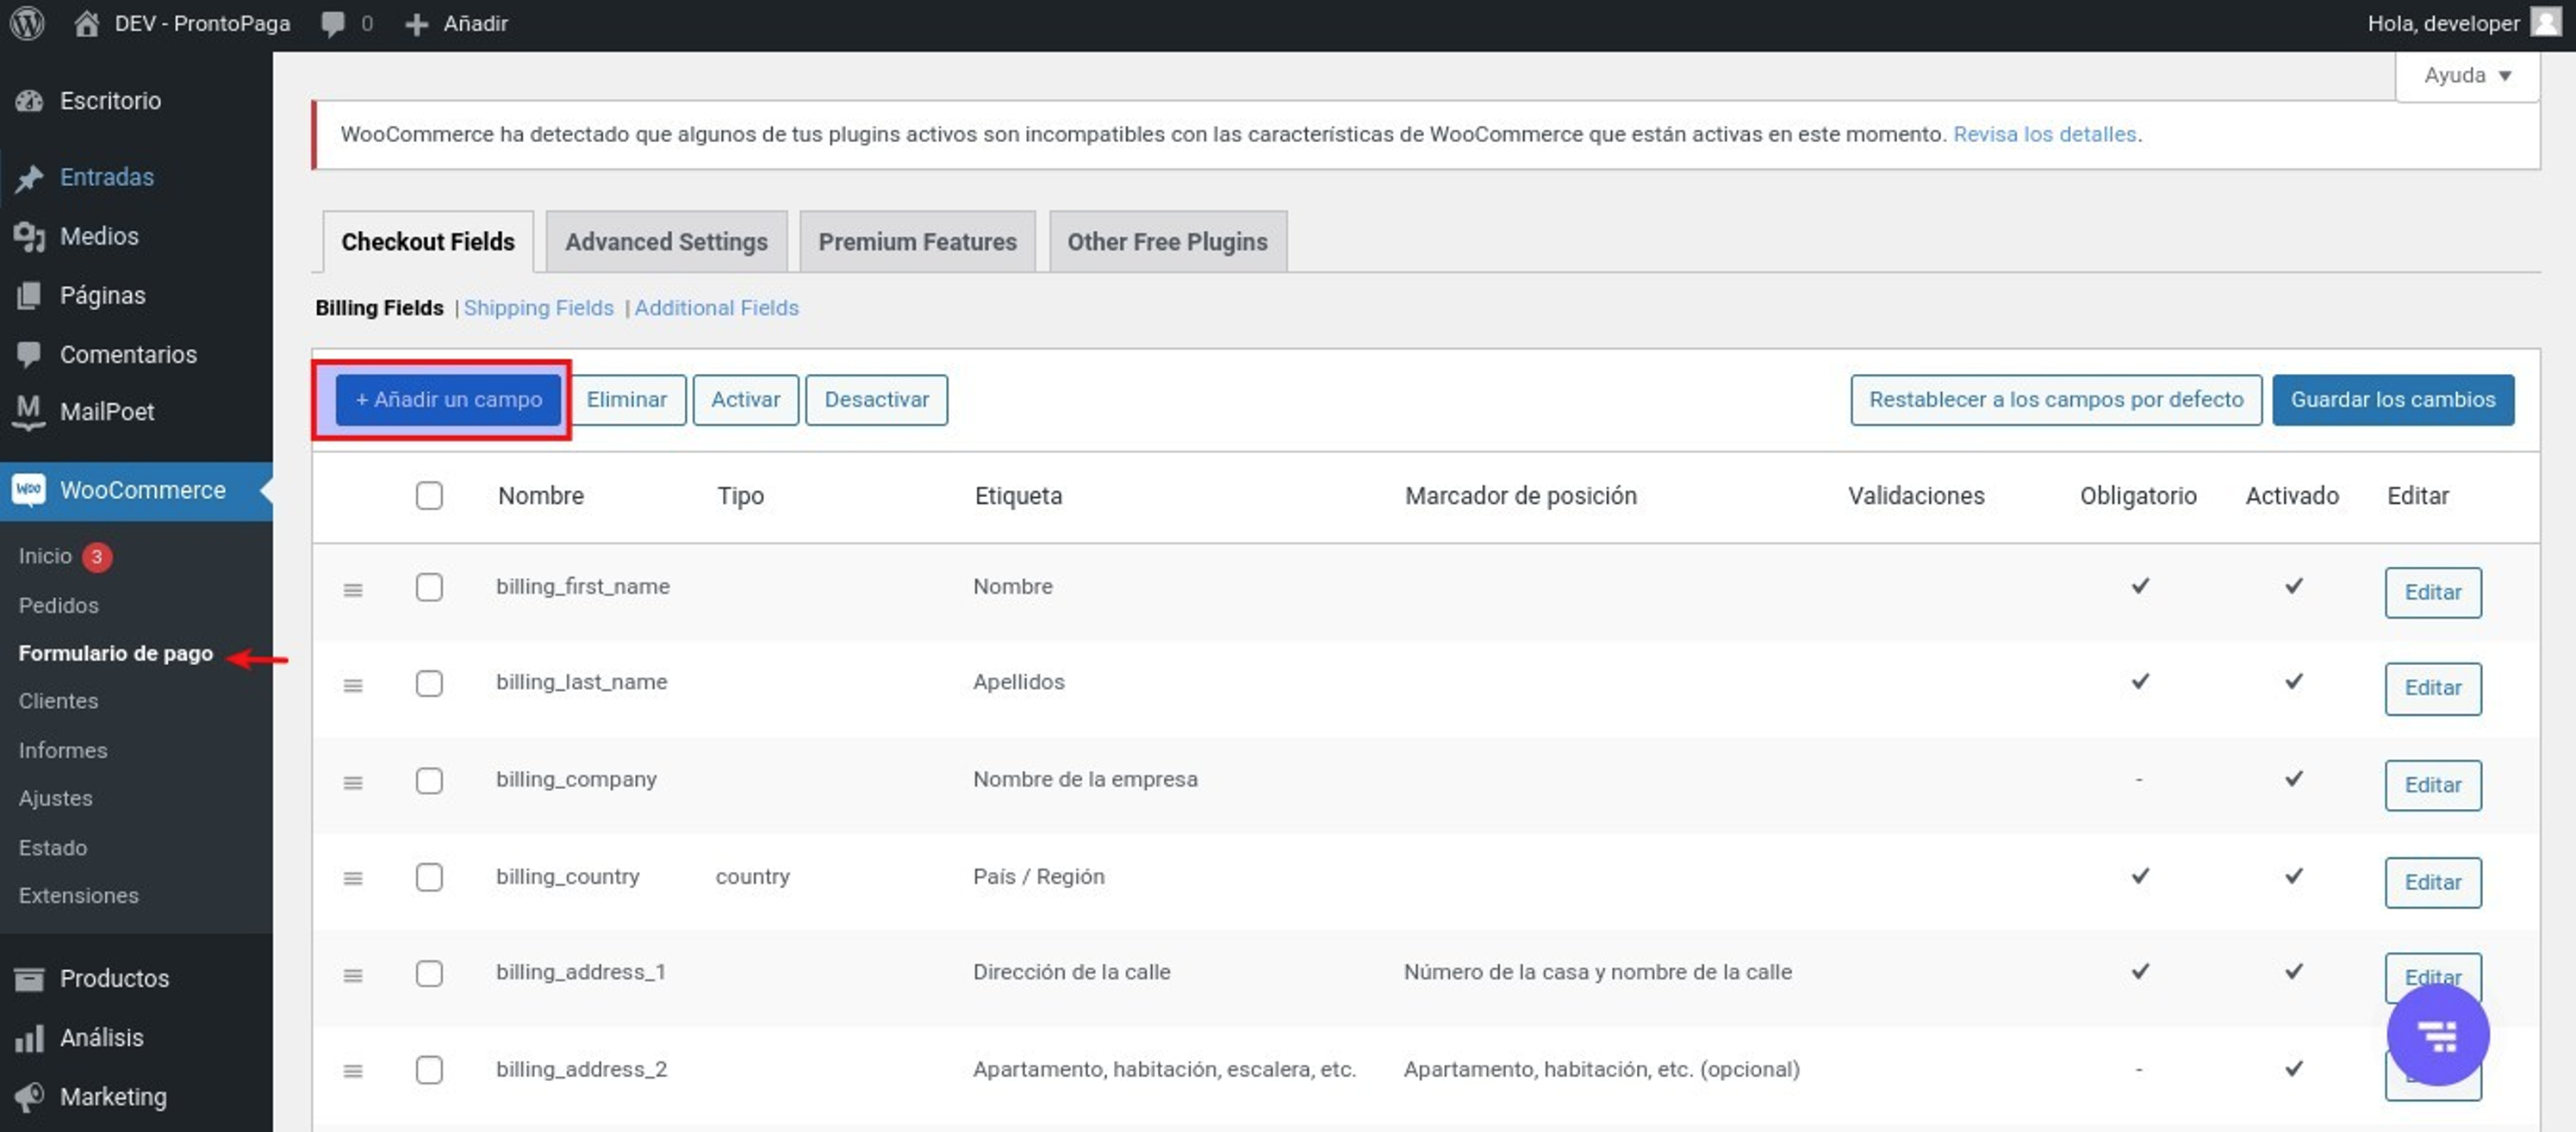
Task: Toggle the select-all checkbox in table header
Action: pyautogui.click(x=429, y=495)
